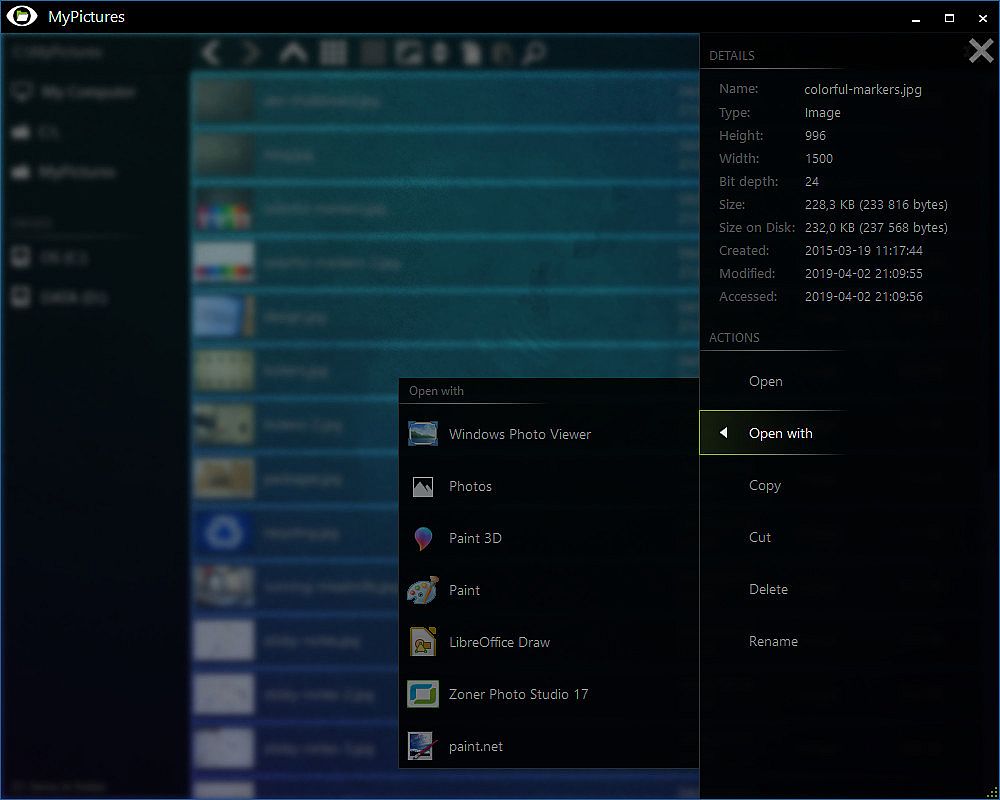Click the Delete action

tap(768, 589)
